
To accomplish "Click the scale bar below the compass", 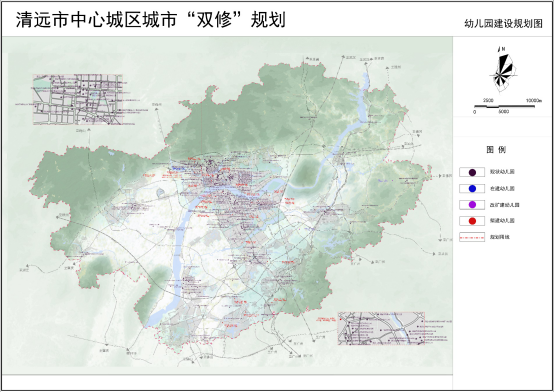I will point(504,106).
